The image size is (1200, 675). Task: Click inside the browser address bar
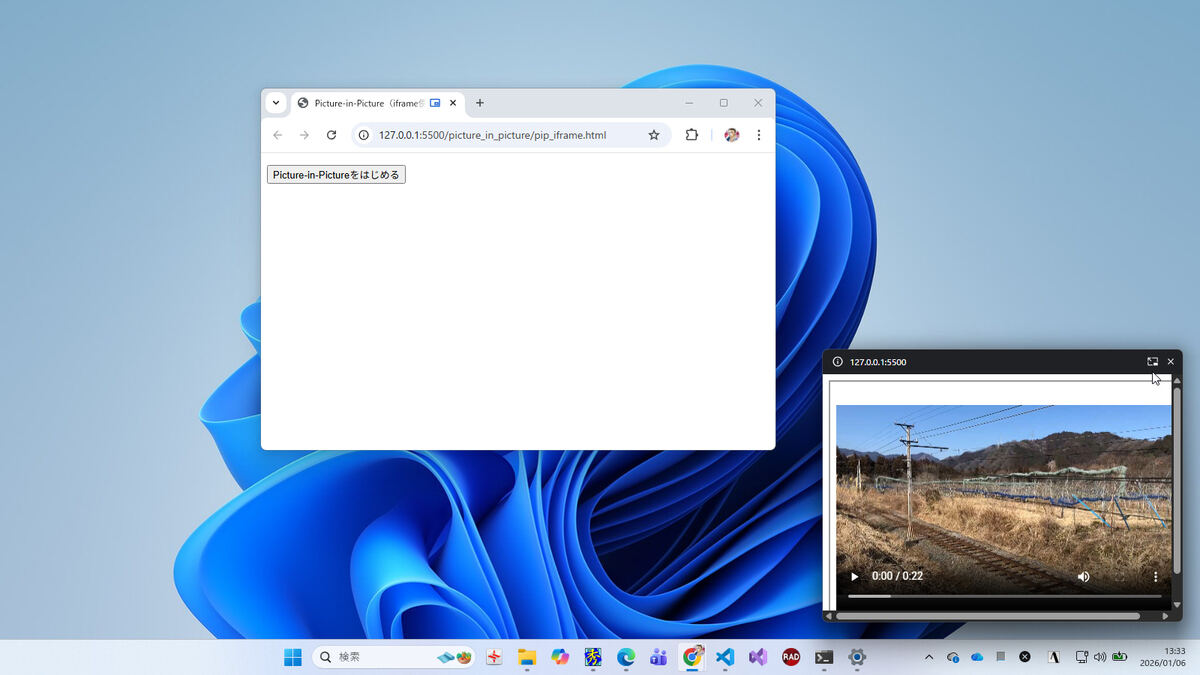click(490, 135)
